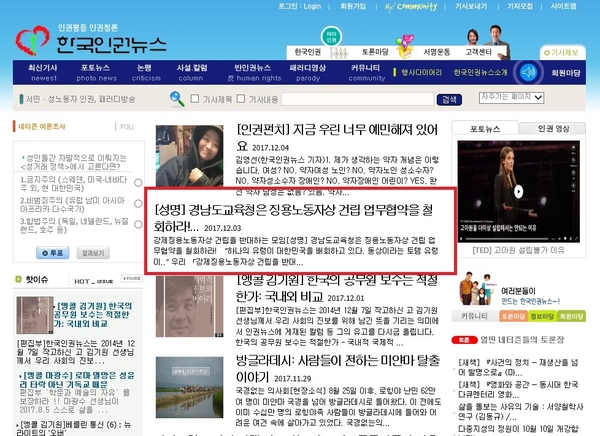This screenshot has height=436, width=600.
Task: Click the 기사보내기 link
Action: click(471, 6)
